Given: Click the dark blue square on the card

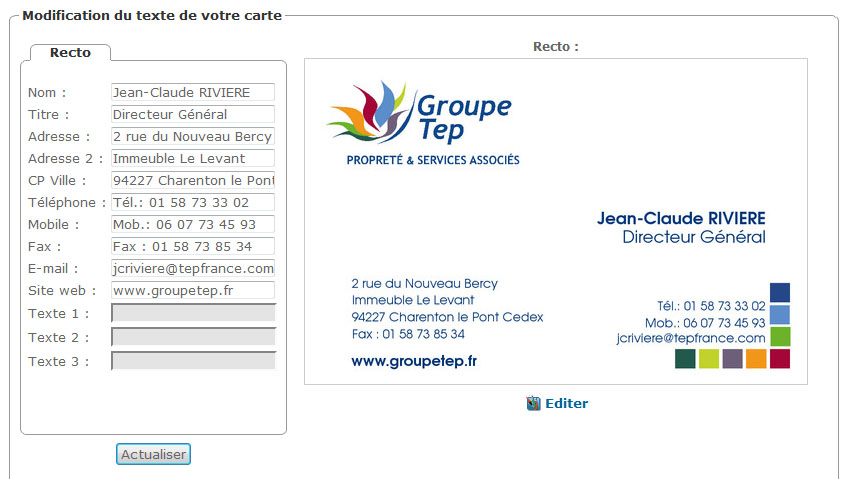Looking at the screenshot, I should click(x=780, y=293).
